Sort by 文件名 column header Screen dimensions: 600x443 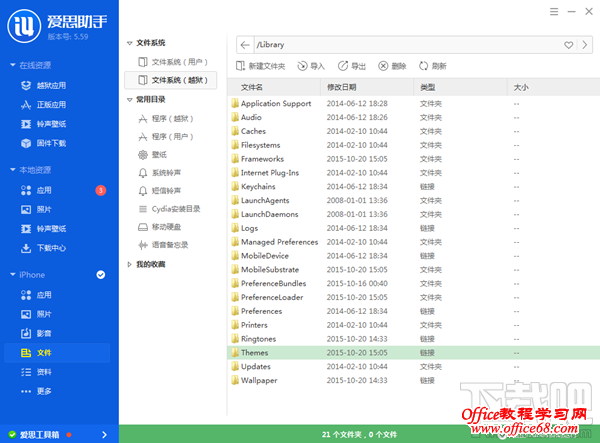(x=274, y=87)
